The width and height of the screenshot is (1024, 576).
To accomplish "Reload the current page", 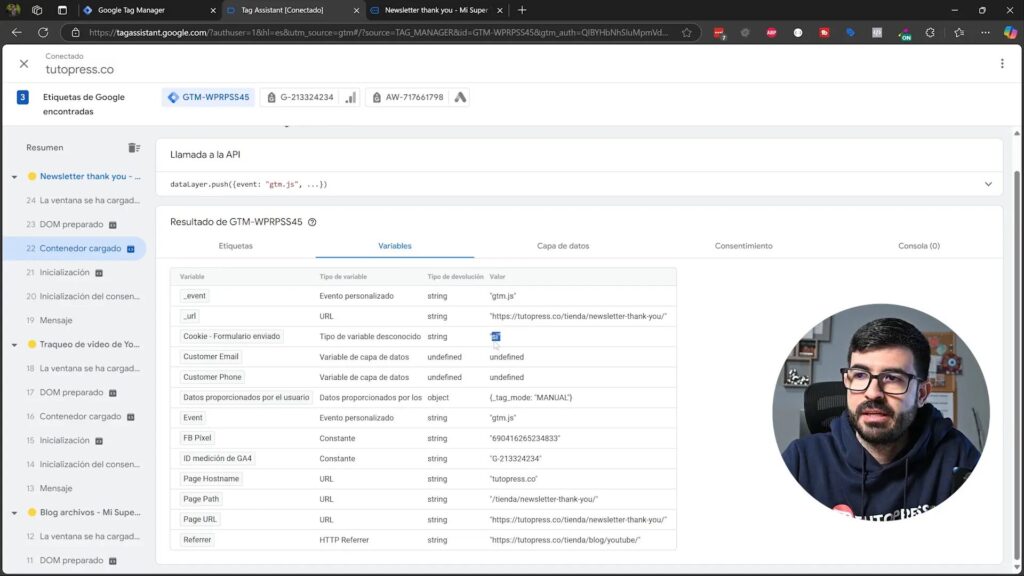I will (x=43, y=33).
